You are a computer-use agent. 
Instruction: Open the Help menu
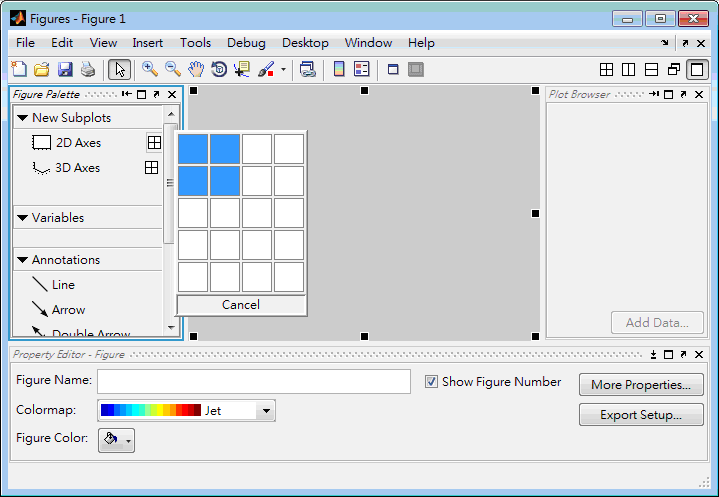tap(421, 43)
